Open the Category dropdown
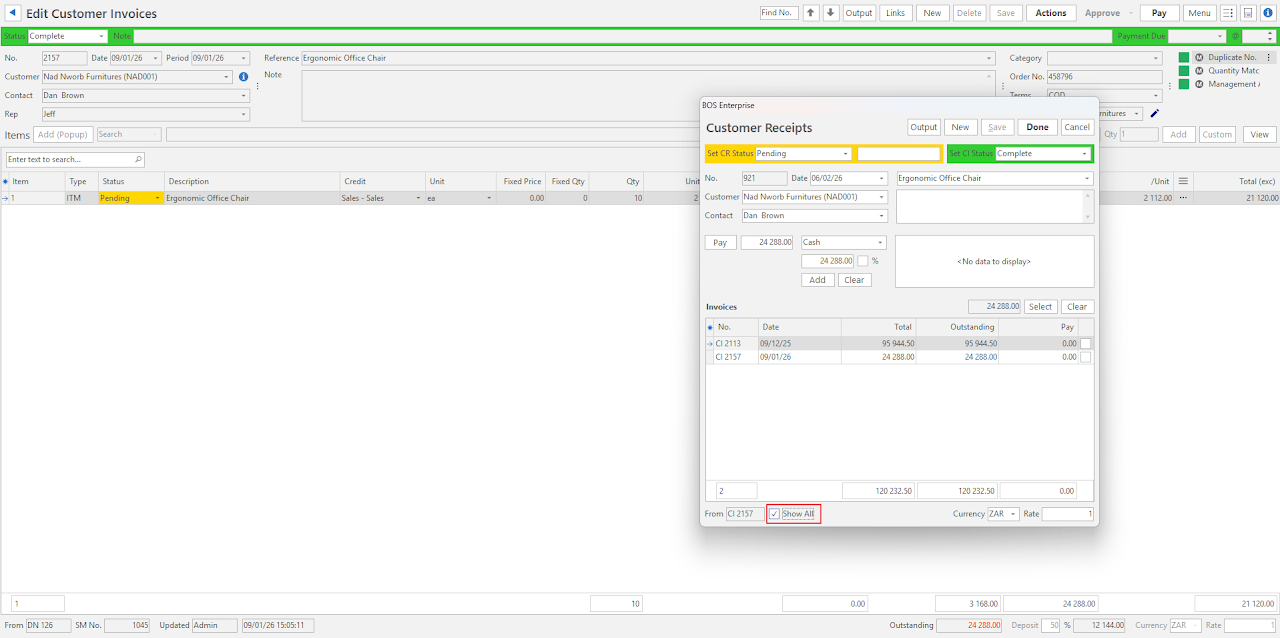The height and width of the screenshot is (638, 1280). click(x=1157, y=58)
